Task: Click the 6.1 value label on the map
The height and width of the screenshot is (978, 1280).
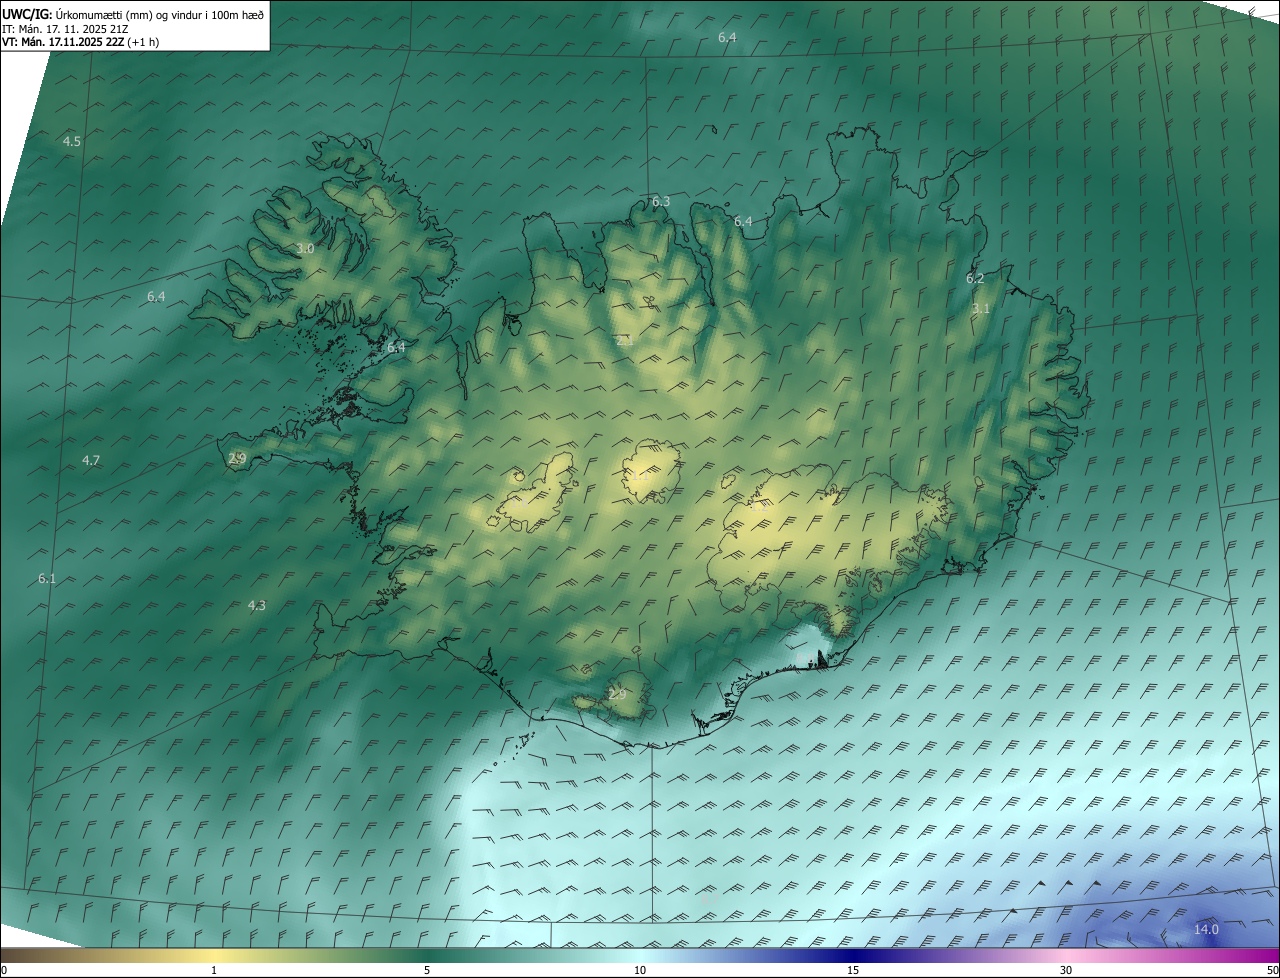Action: (47, 578)
